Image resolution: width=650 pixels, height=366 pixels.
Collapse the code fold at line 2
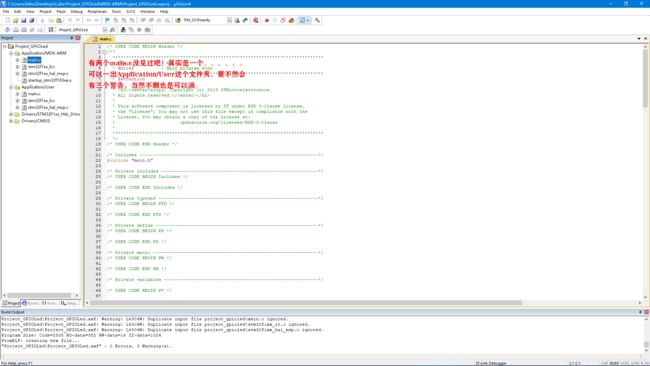104,52
